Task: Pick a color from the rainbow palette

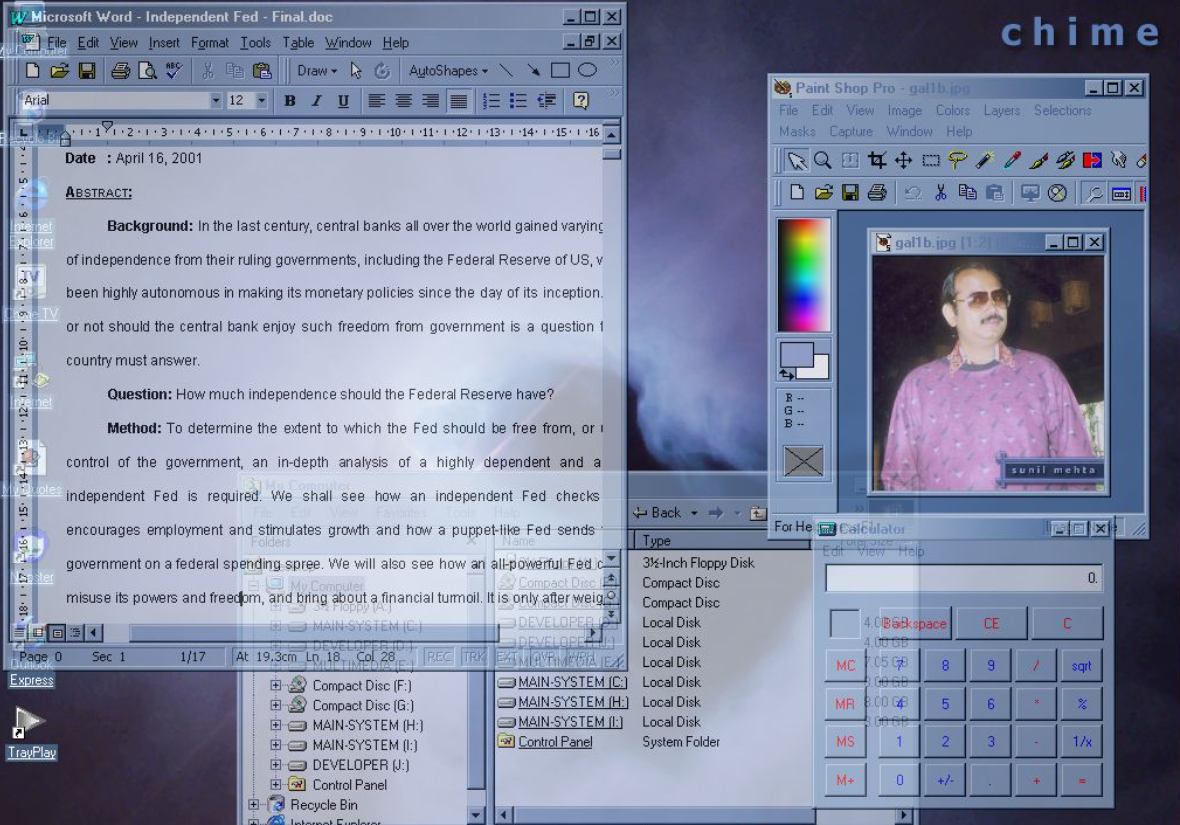Action: (804, 275)
